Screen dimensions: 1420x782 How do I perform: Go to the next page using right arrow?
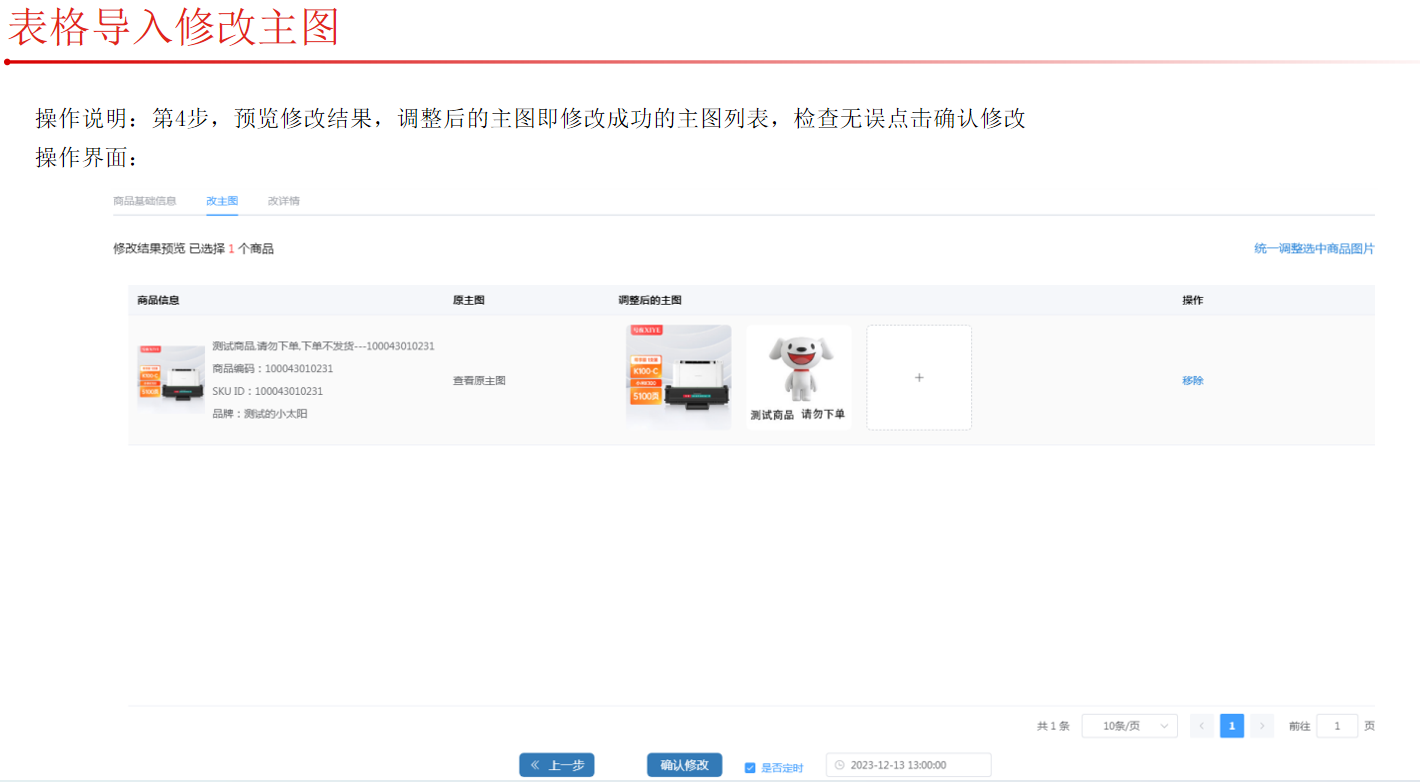pyautogui.click(x=1262, y=726)
